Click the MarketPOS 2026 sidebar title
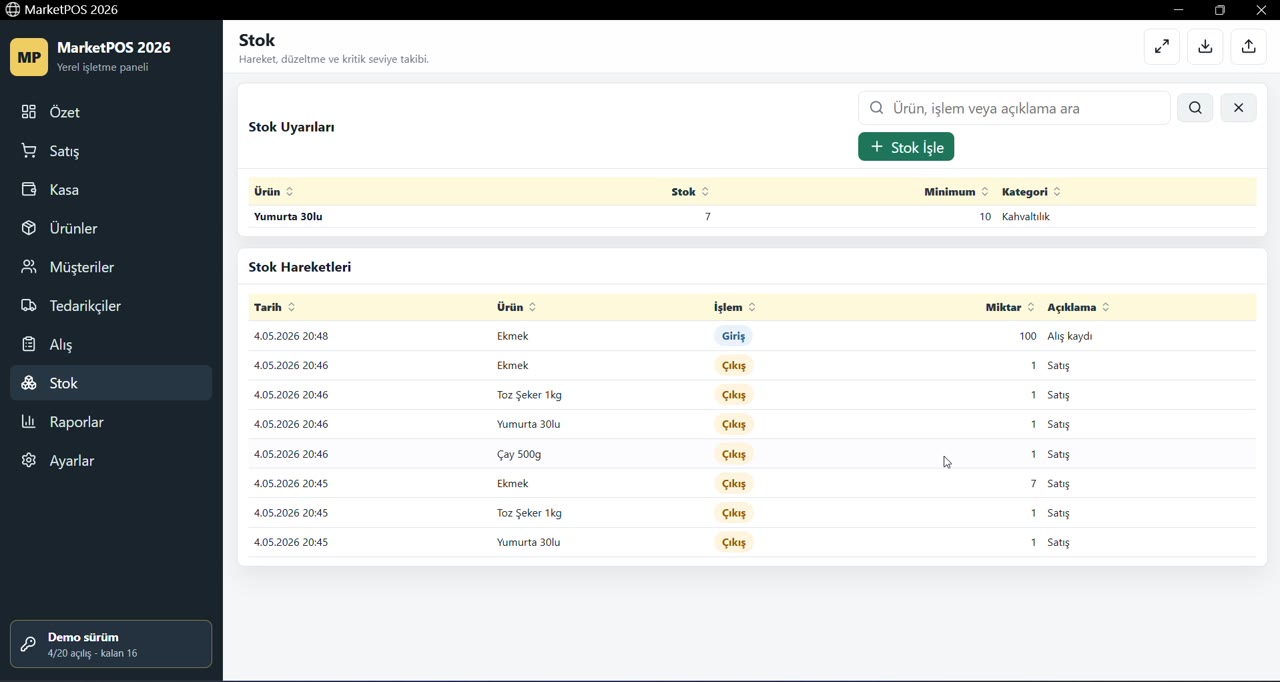The height and width of the screenshot is (682, 1280). click(114, 48)
